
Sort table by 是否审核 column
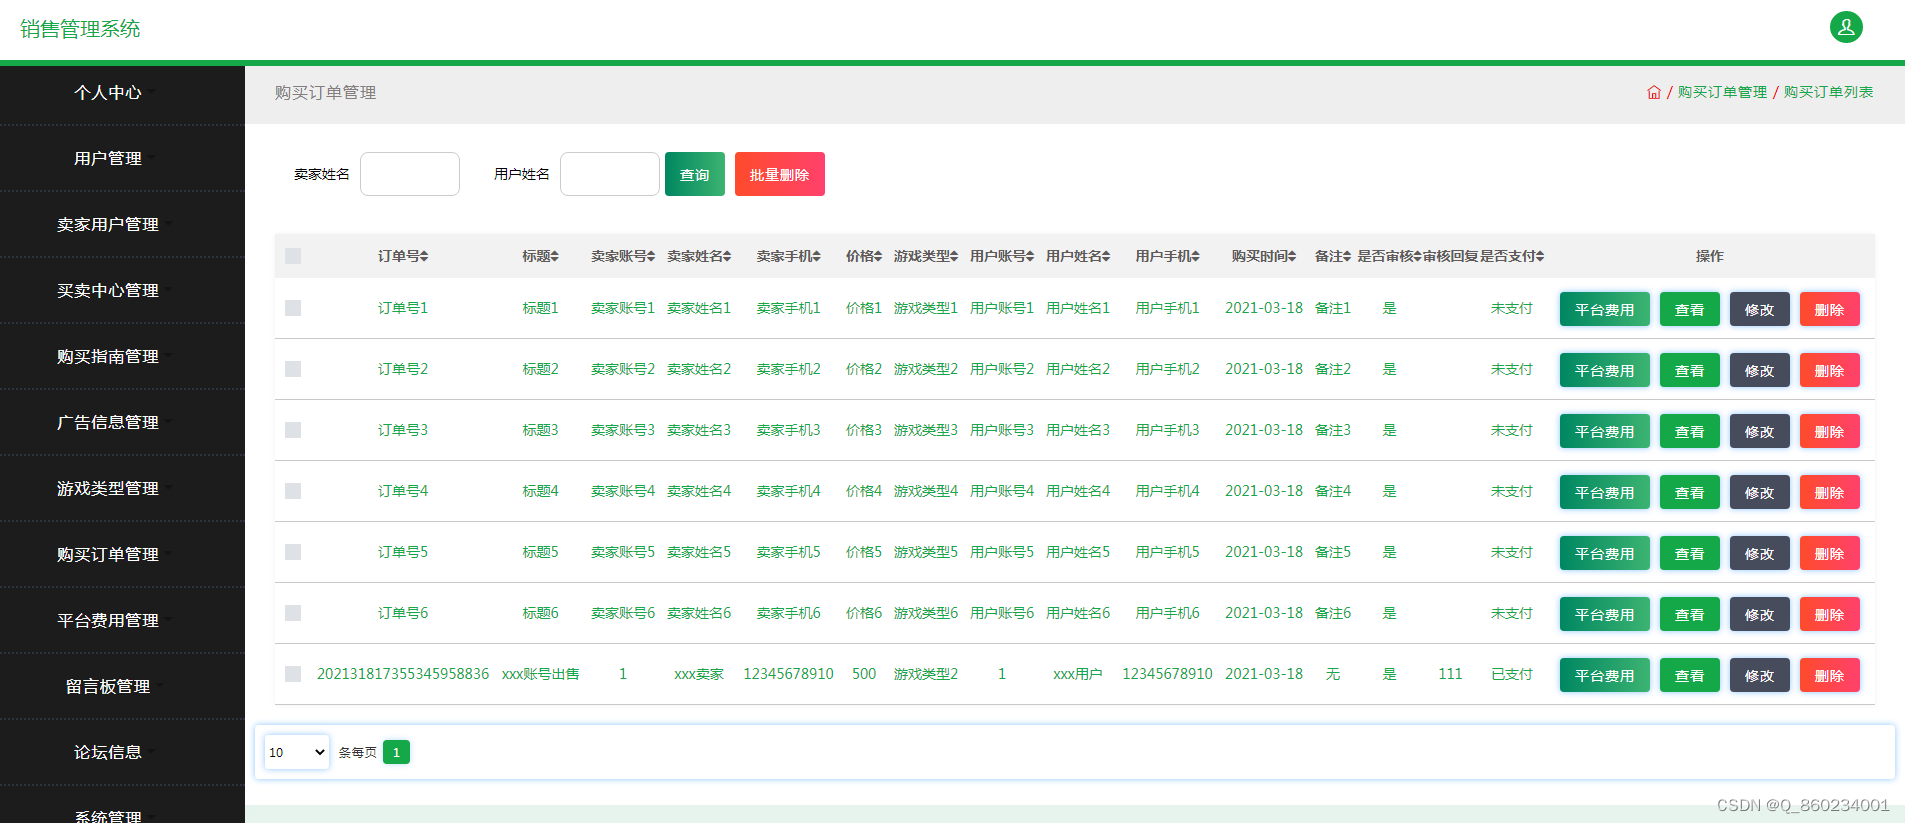point(1389,256)
